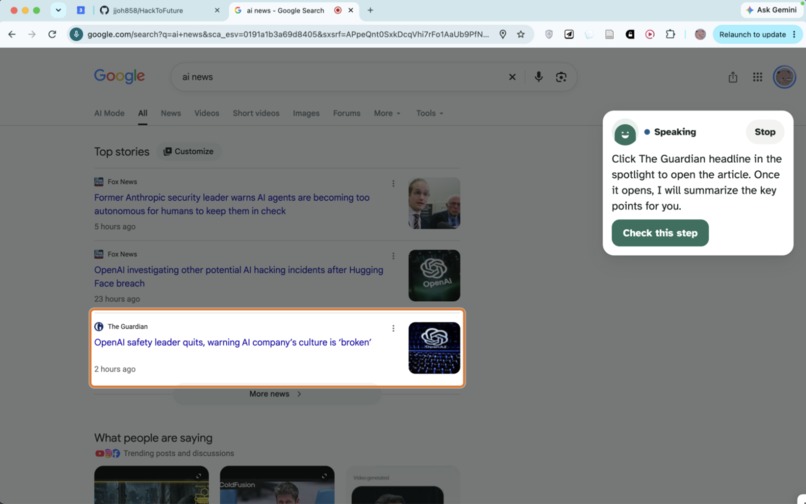This screenshot has height=504, width=806.
Task: Switch to the jjoh858/HackToFuture GitHub tab
Action: click(x=147, y=10)
